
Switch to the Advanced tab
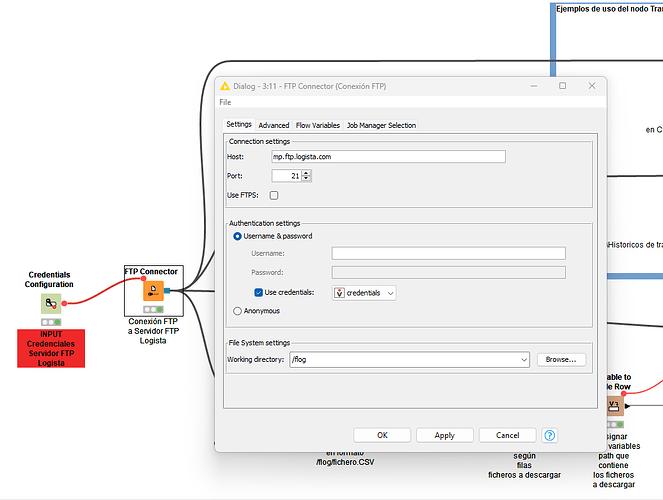(x=274, y=126)
